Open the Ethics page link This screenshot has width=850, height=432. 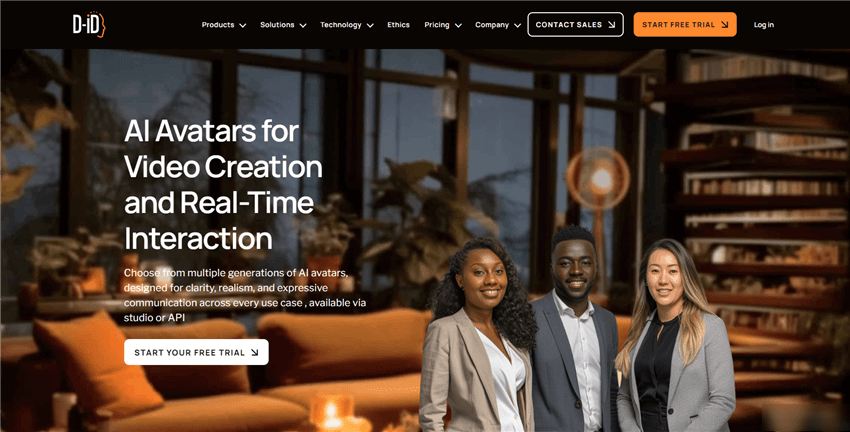pos(398,25)
